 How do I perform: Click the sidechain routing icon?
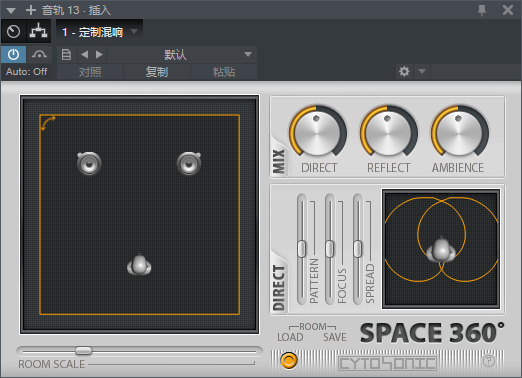coord(39,31)
